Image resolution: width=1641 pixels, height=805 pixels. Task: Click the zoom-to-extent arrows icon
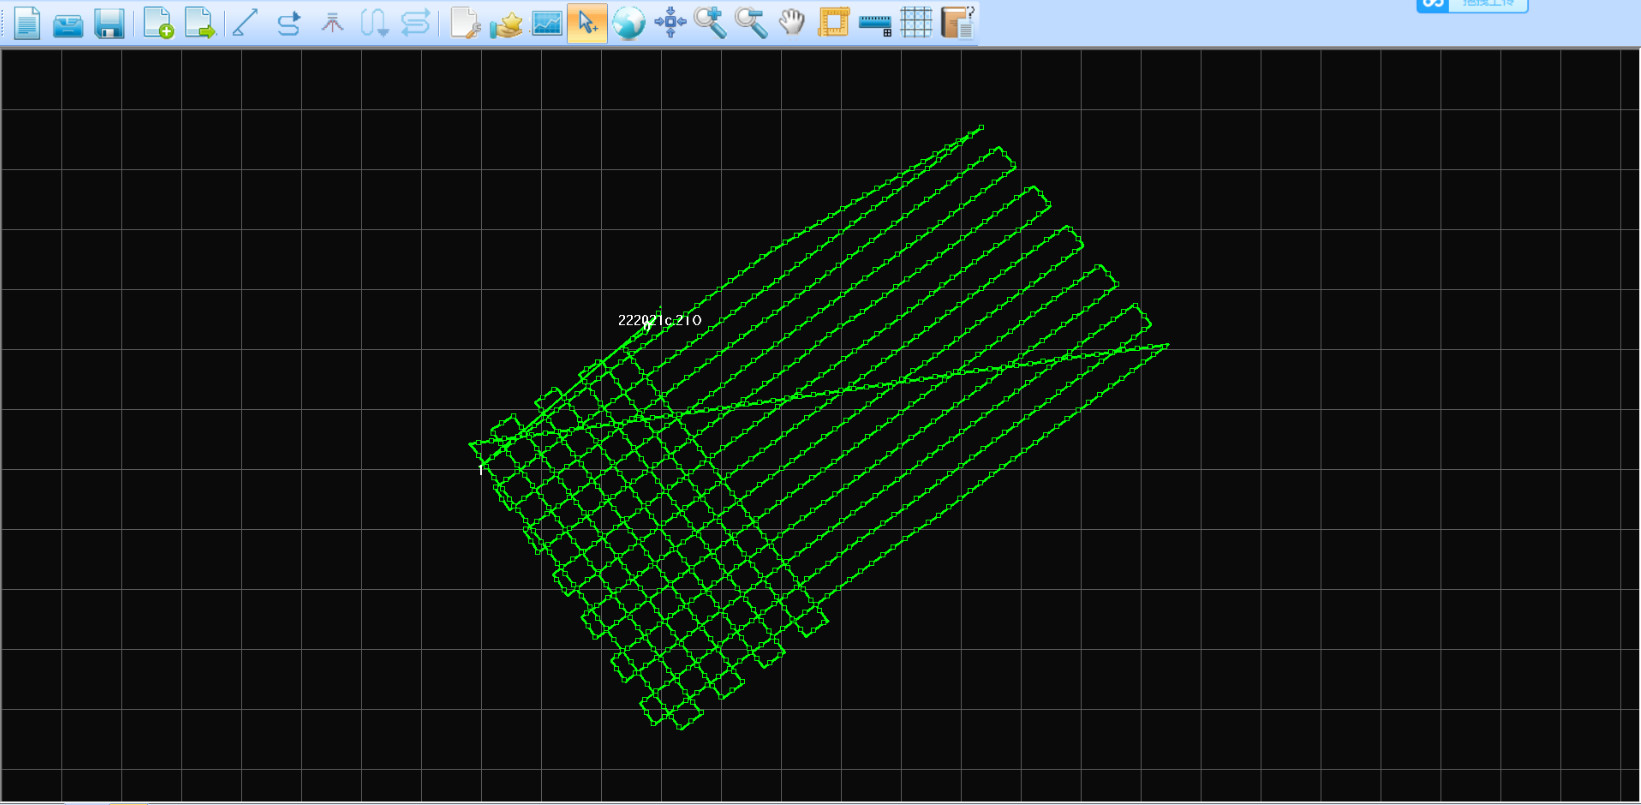pyautogui.click(x=670, y=23)
